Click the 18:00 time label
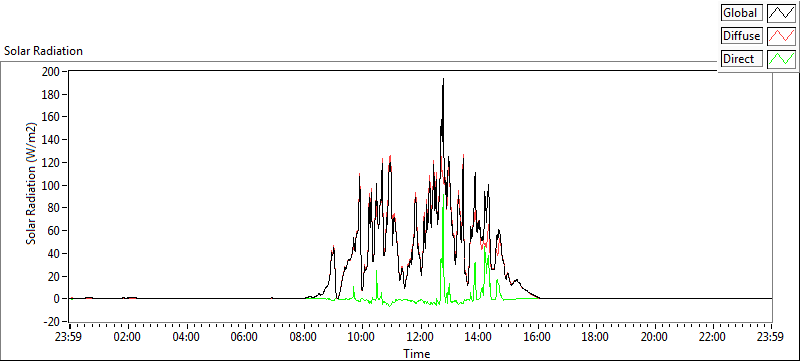This screenshot has width=800, height=361. 595,337
